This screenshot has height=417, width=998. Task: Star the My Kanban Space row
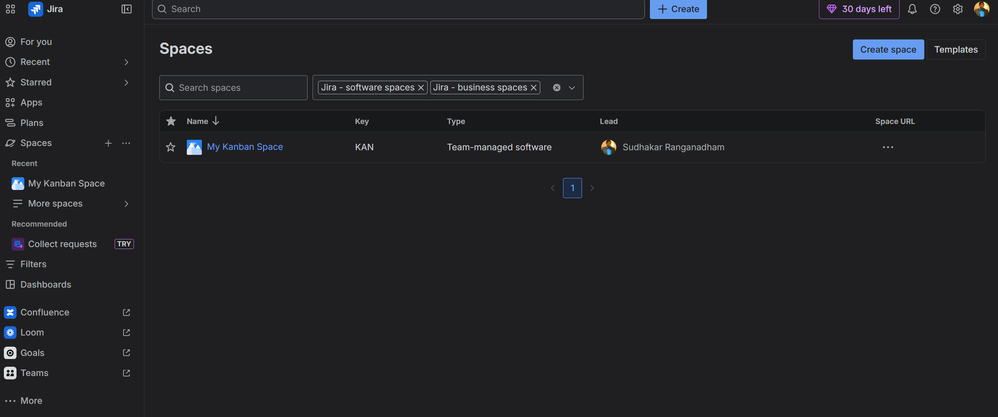tap(171, 147)
